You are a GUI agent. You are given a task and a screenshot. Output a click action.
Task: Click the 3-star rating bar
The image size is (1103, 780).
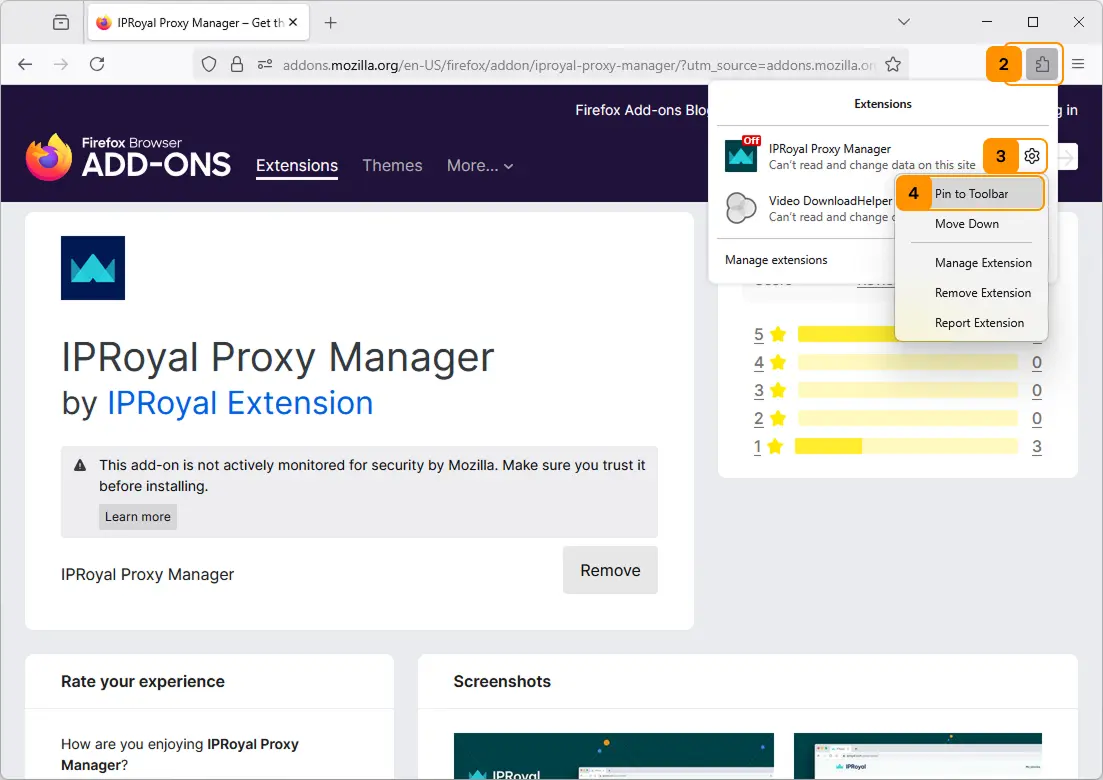pyautogui.click(x=907, y=391)
